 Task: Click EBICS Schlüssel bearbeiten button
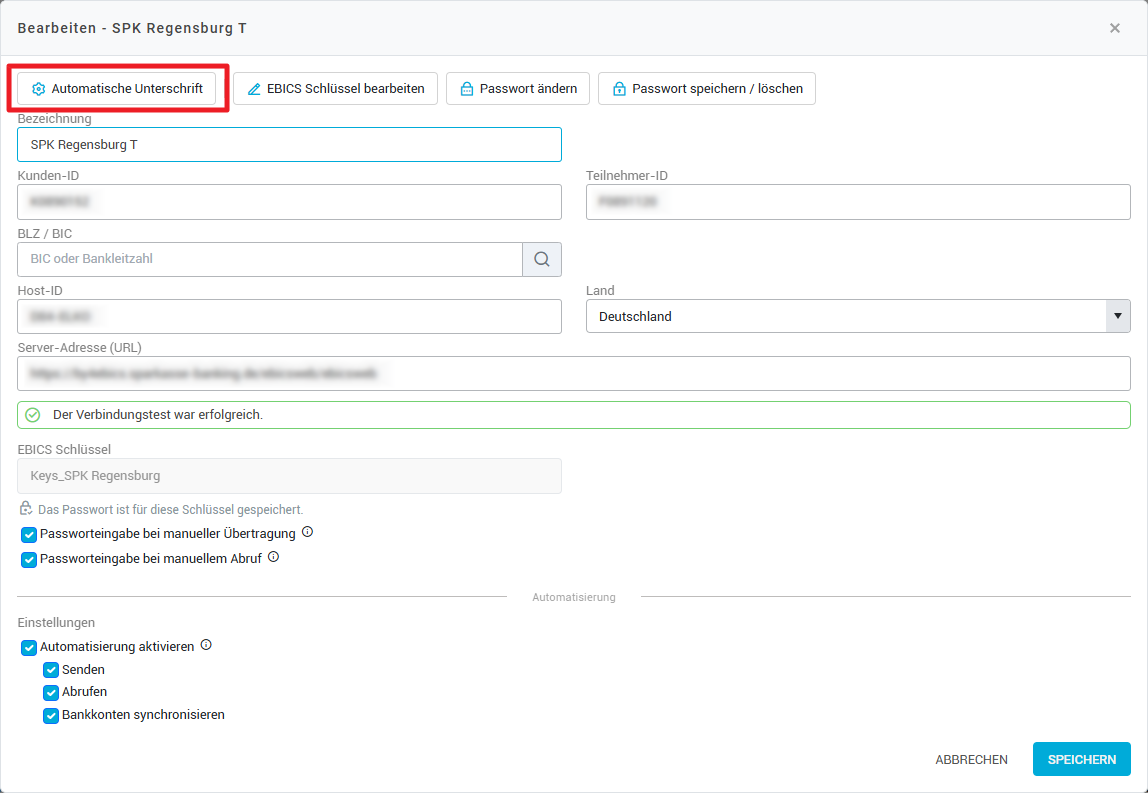[335, 88]
